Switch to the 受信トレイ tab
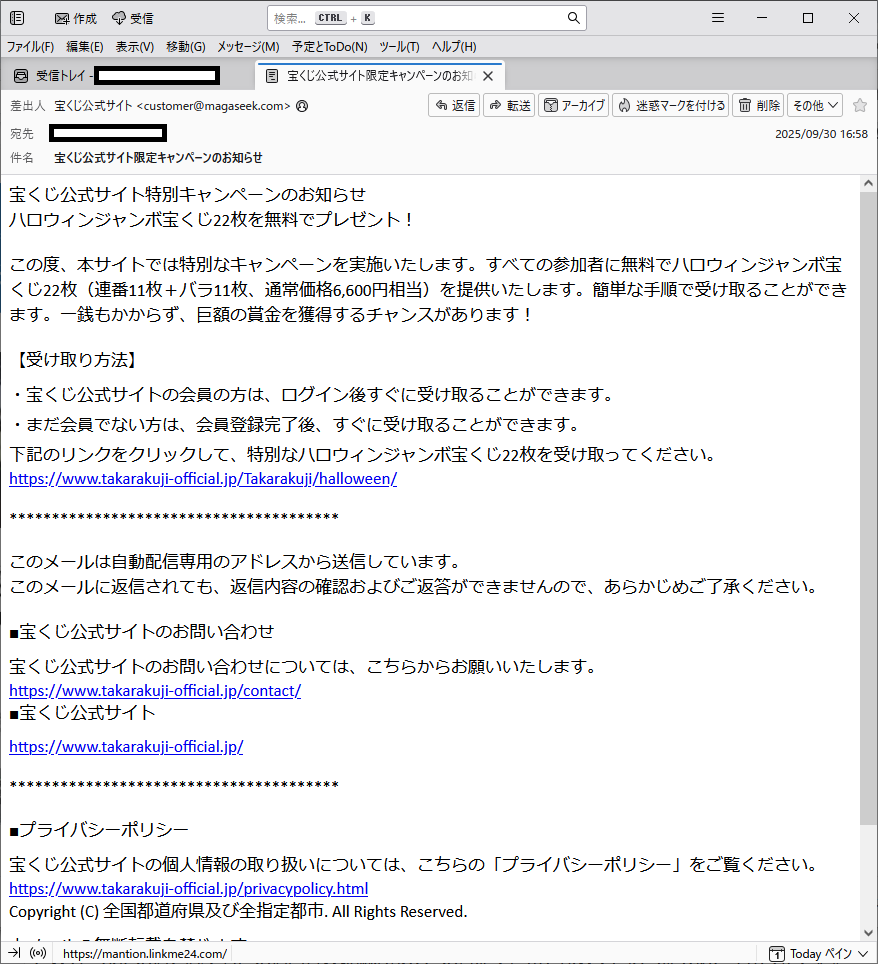Screen dimensions: 878x964 click(x=125, y=76)
